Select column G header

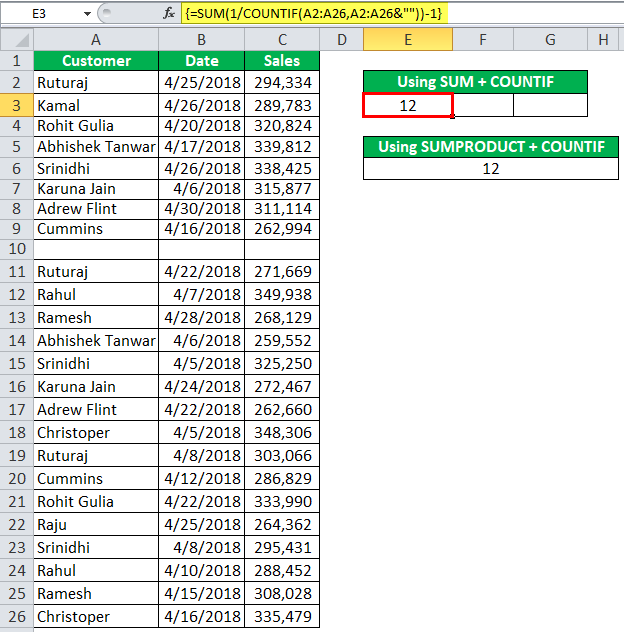(x=550, y=40)
